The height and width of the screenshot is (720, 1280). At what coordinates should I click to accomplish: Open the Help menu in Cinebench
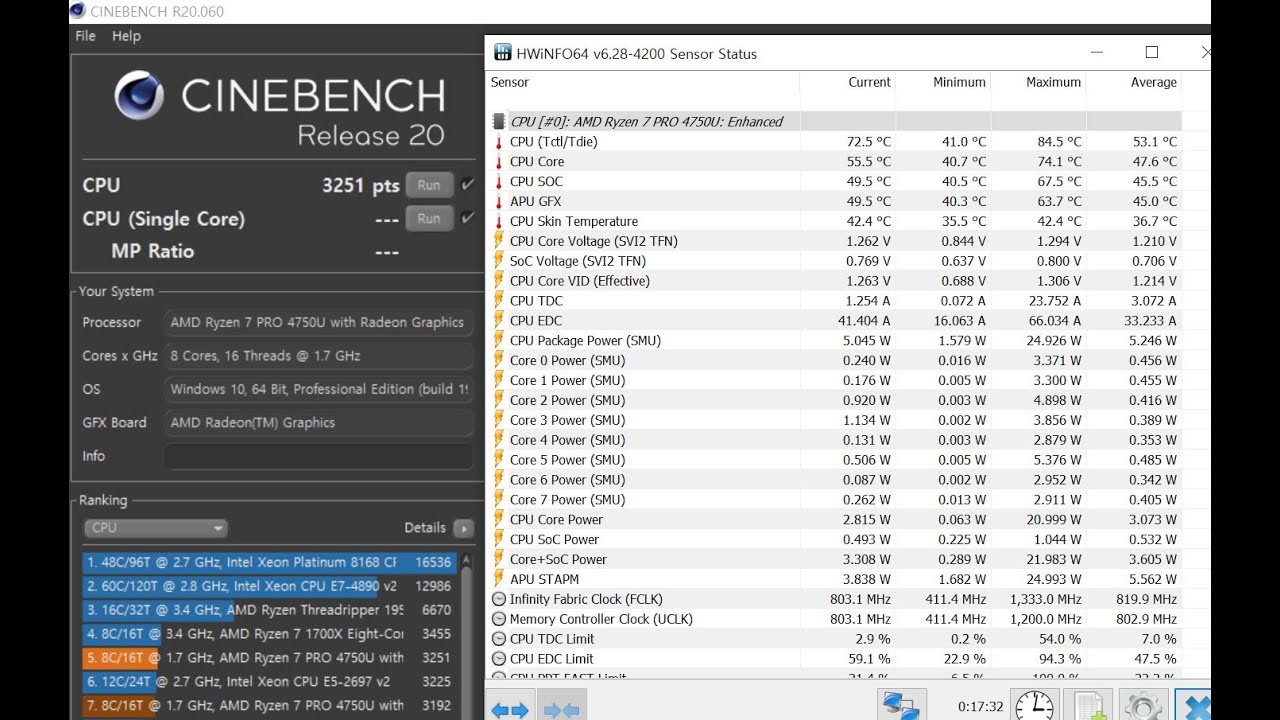126,36
